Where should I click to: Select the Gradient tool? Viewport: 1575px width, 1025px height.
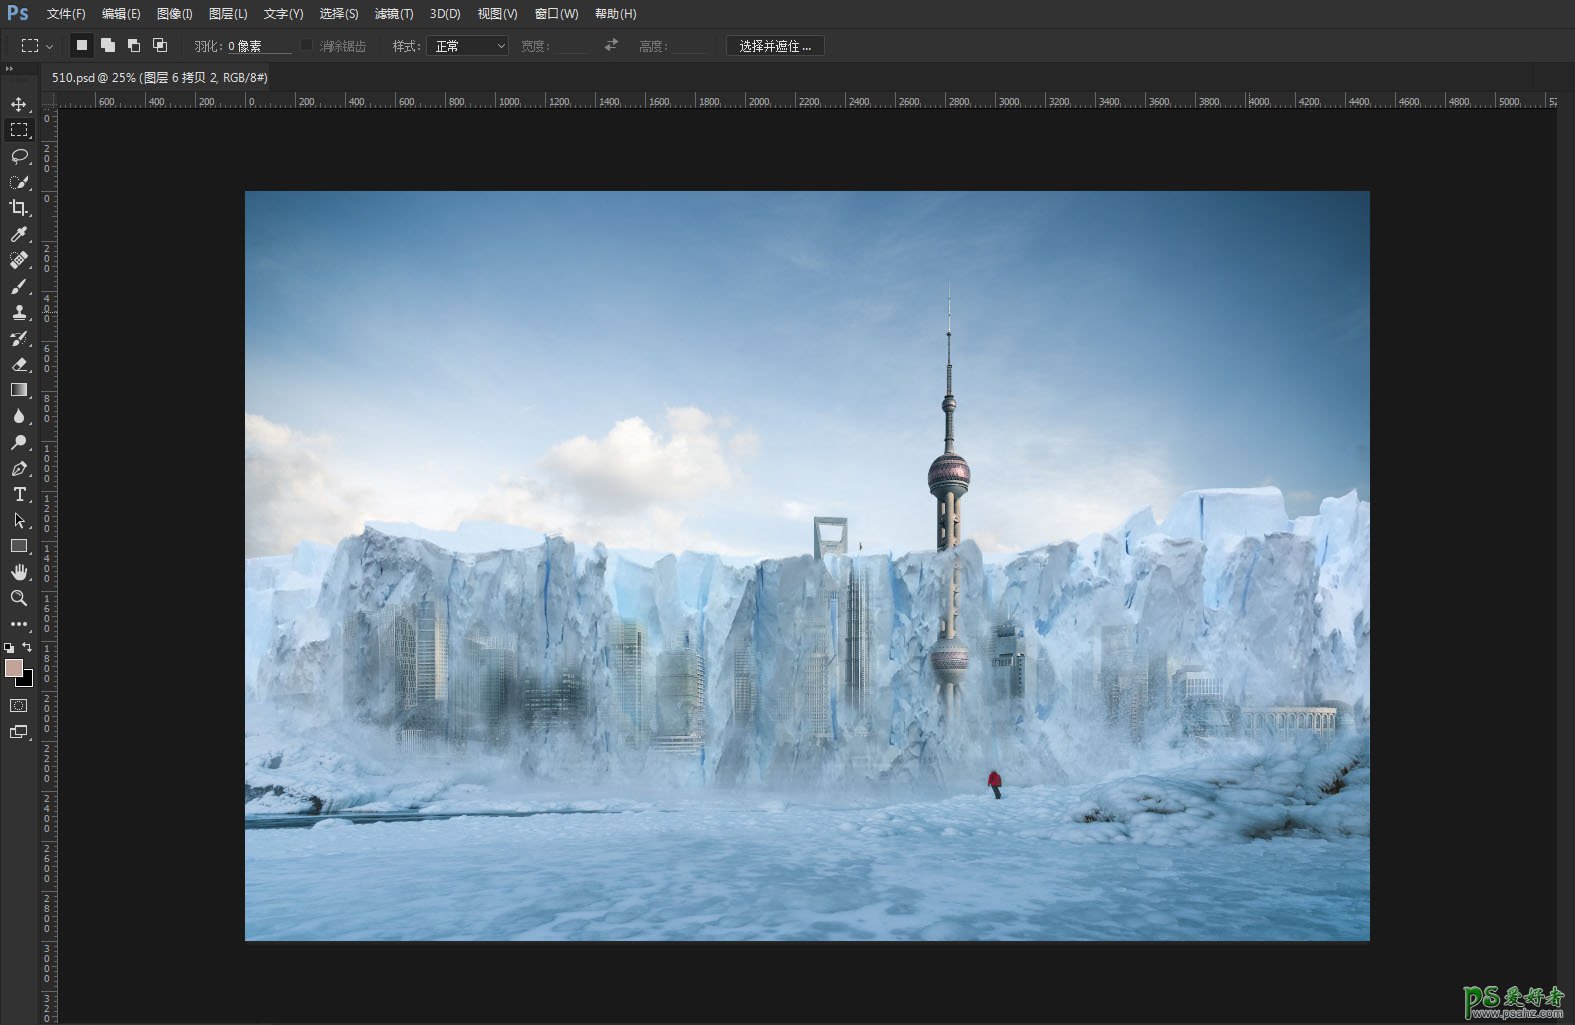click(19, 390)
